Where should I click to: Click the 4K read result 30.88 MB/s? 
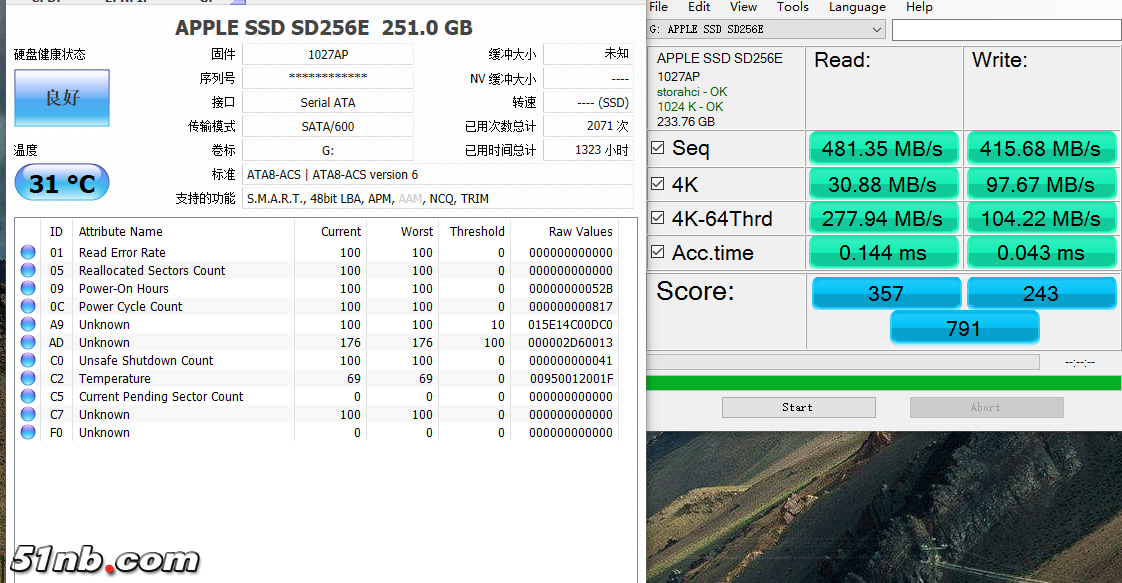coord(883,185)
